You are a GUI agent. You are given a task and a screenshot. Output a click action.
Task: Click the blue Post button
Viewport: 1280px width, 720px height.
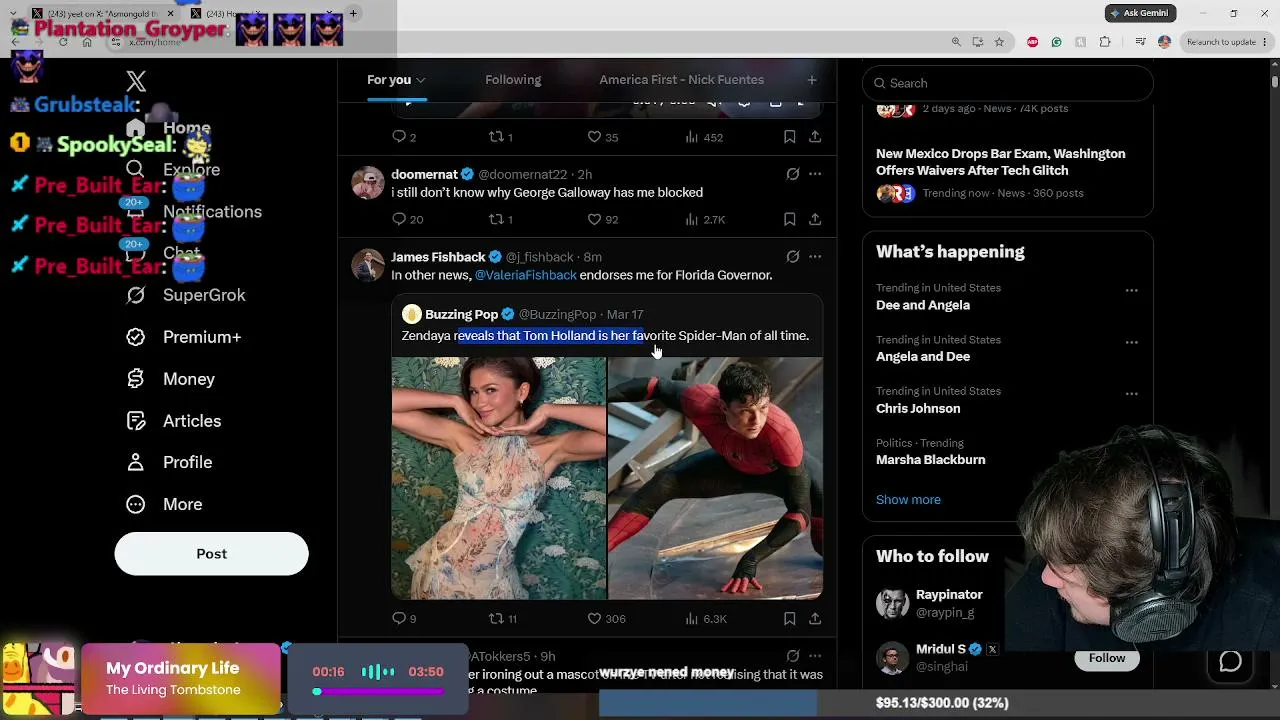[x=211, y=554]
